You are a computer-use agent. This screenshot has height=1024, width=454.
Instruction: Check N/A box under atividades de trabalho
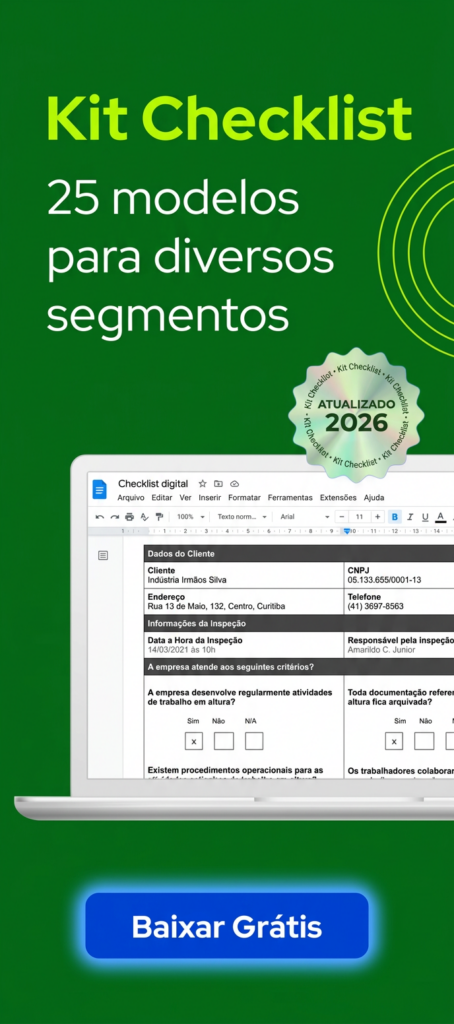tap(253, 741)
